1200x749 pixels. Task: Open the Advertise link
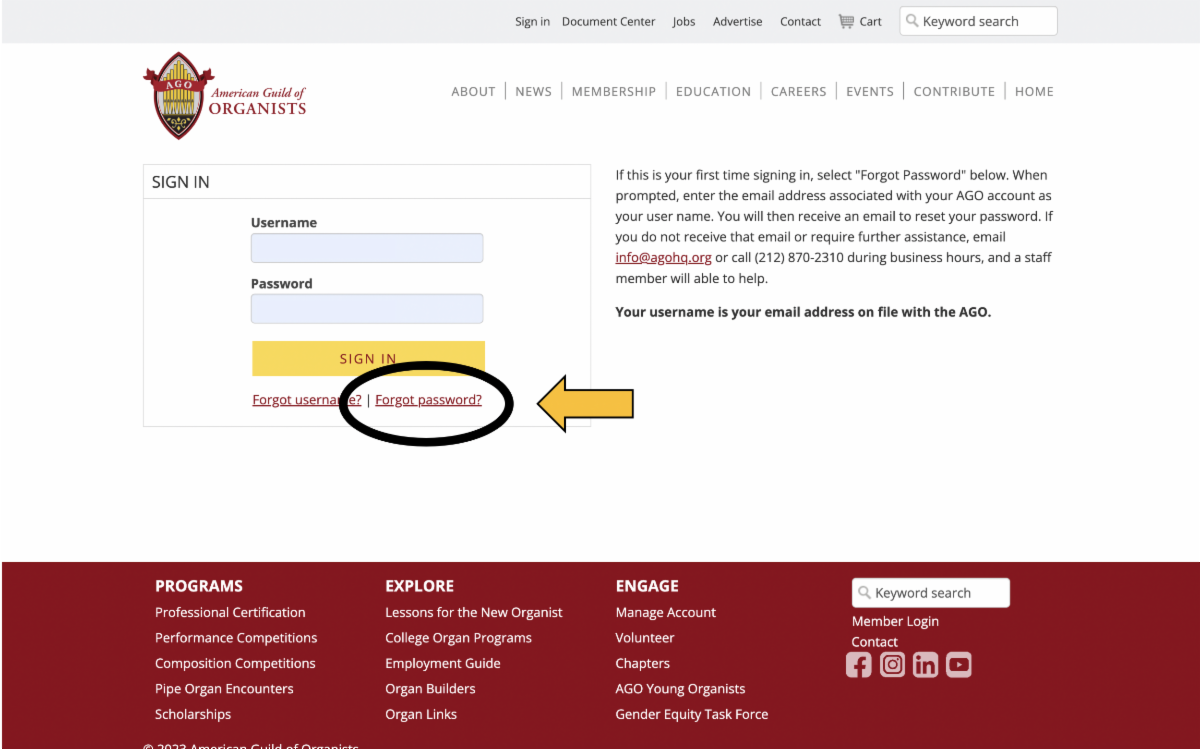[738, 22]
